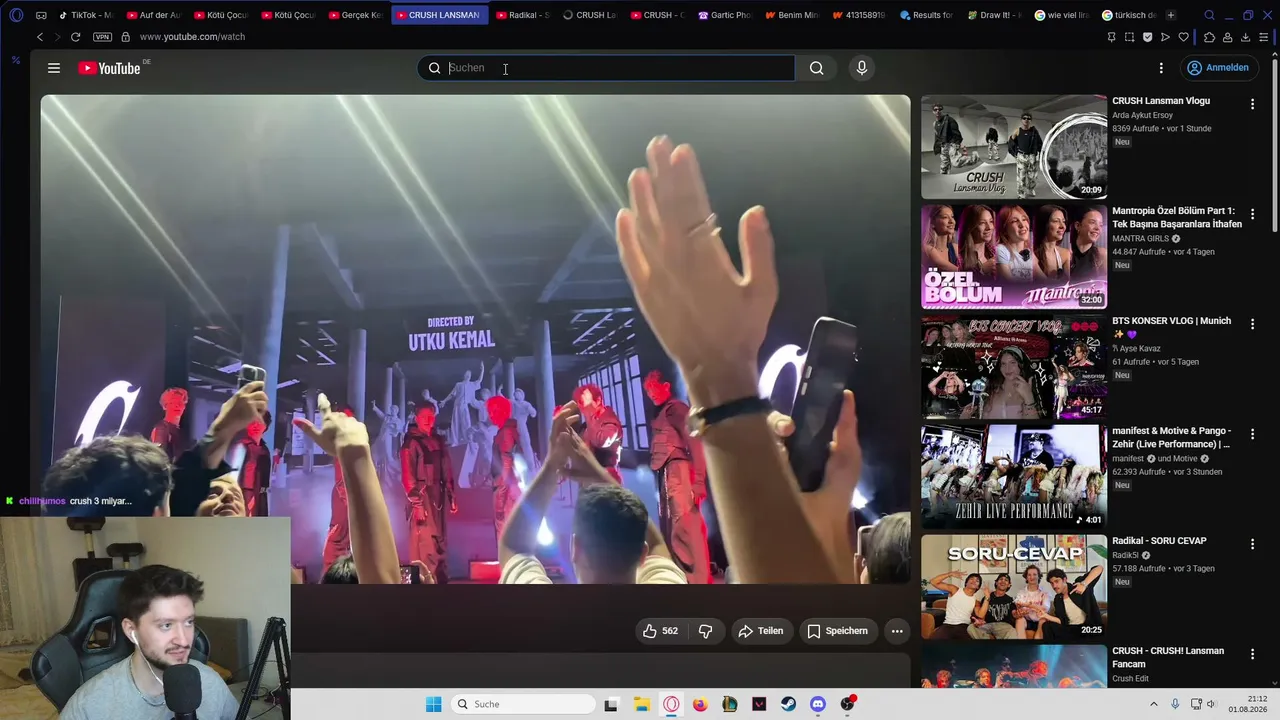The height and width of the screenshot is (720, 1280).
Task: Open taskbar volume speaker icon
Action: point(1210,704)
